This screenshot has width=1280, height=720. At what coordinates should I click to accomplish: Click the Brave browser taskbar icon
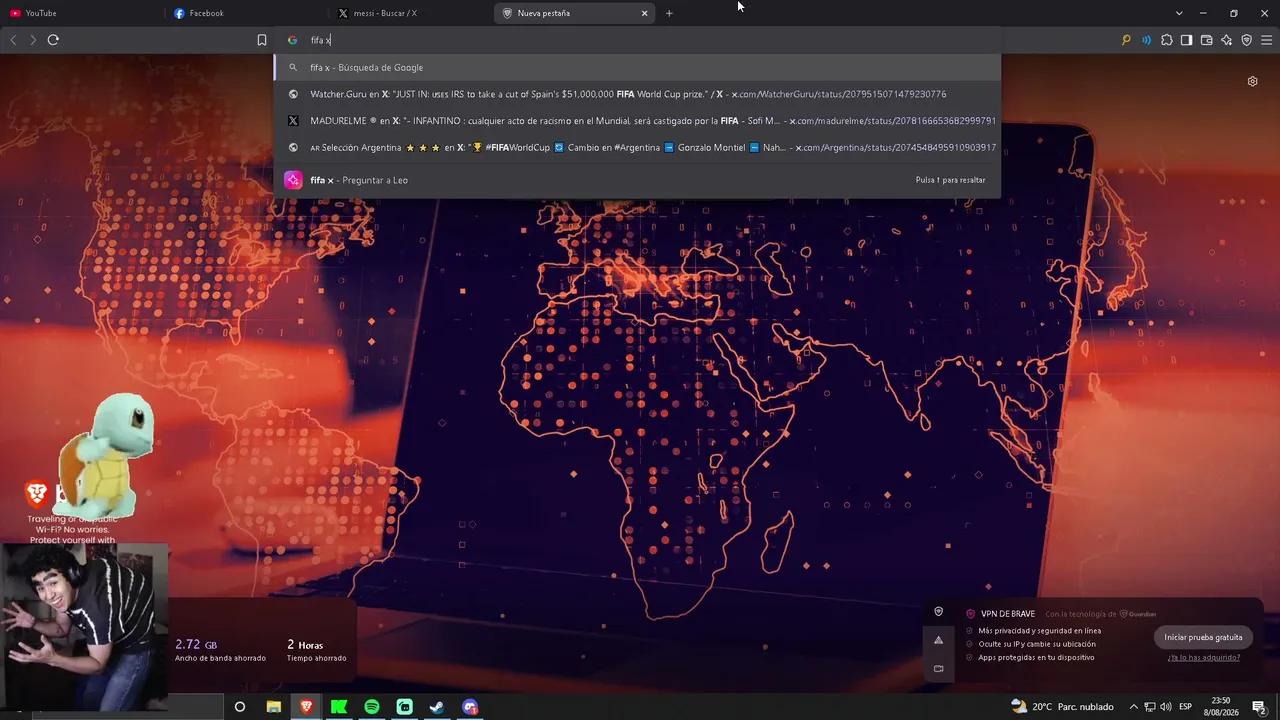tap(306, 707)
